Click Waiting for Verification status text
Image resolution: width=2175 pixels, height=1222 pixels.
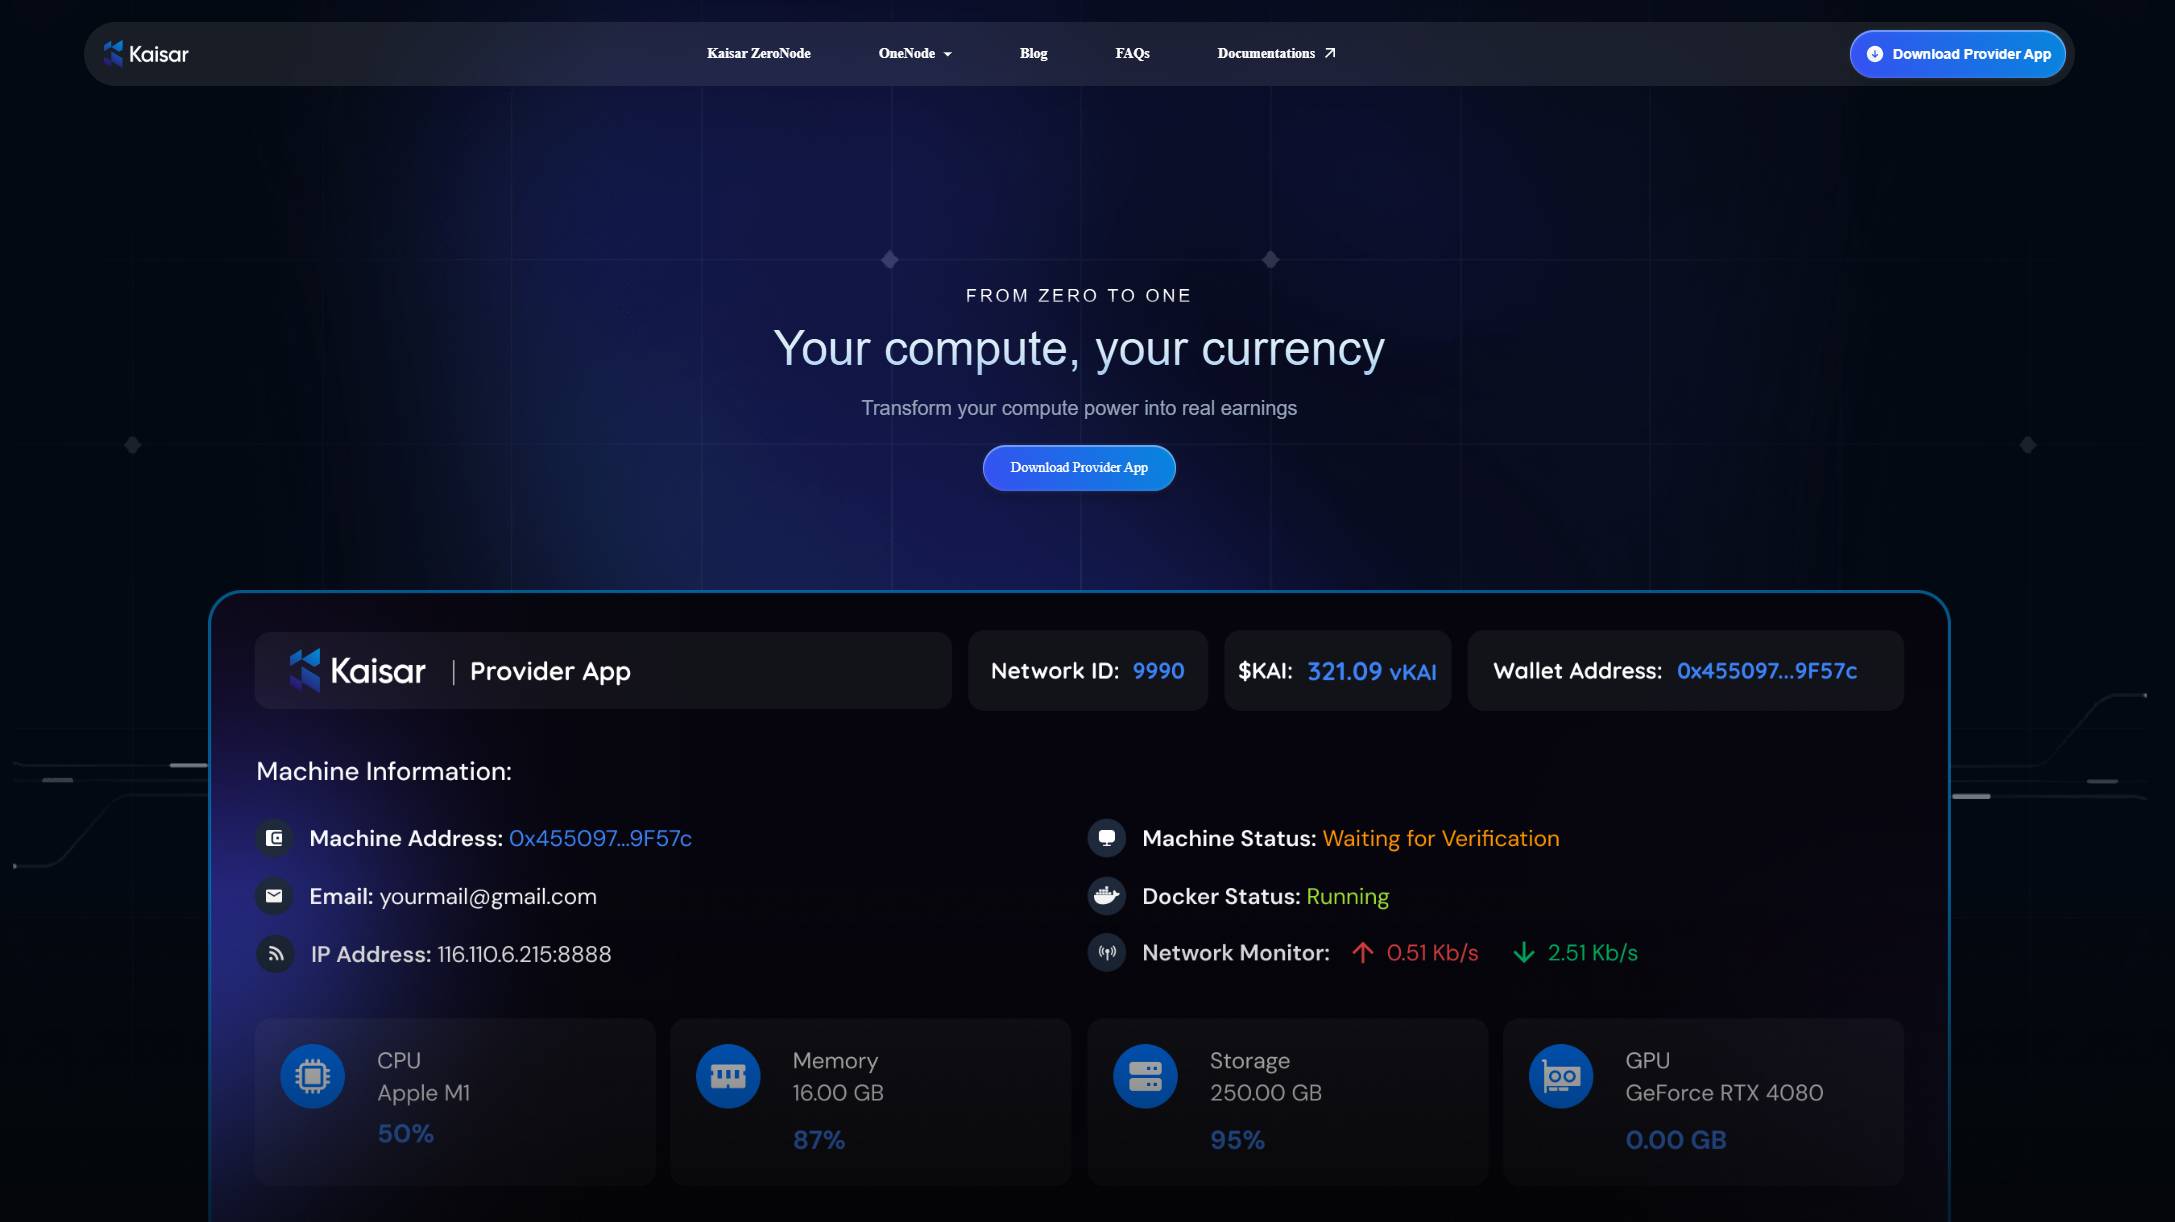pyautogui.click(x=1441, y=838)
